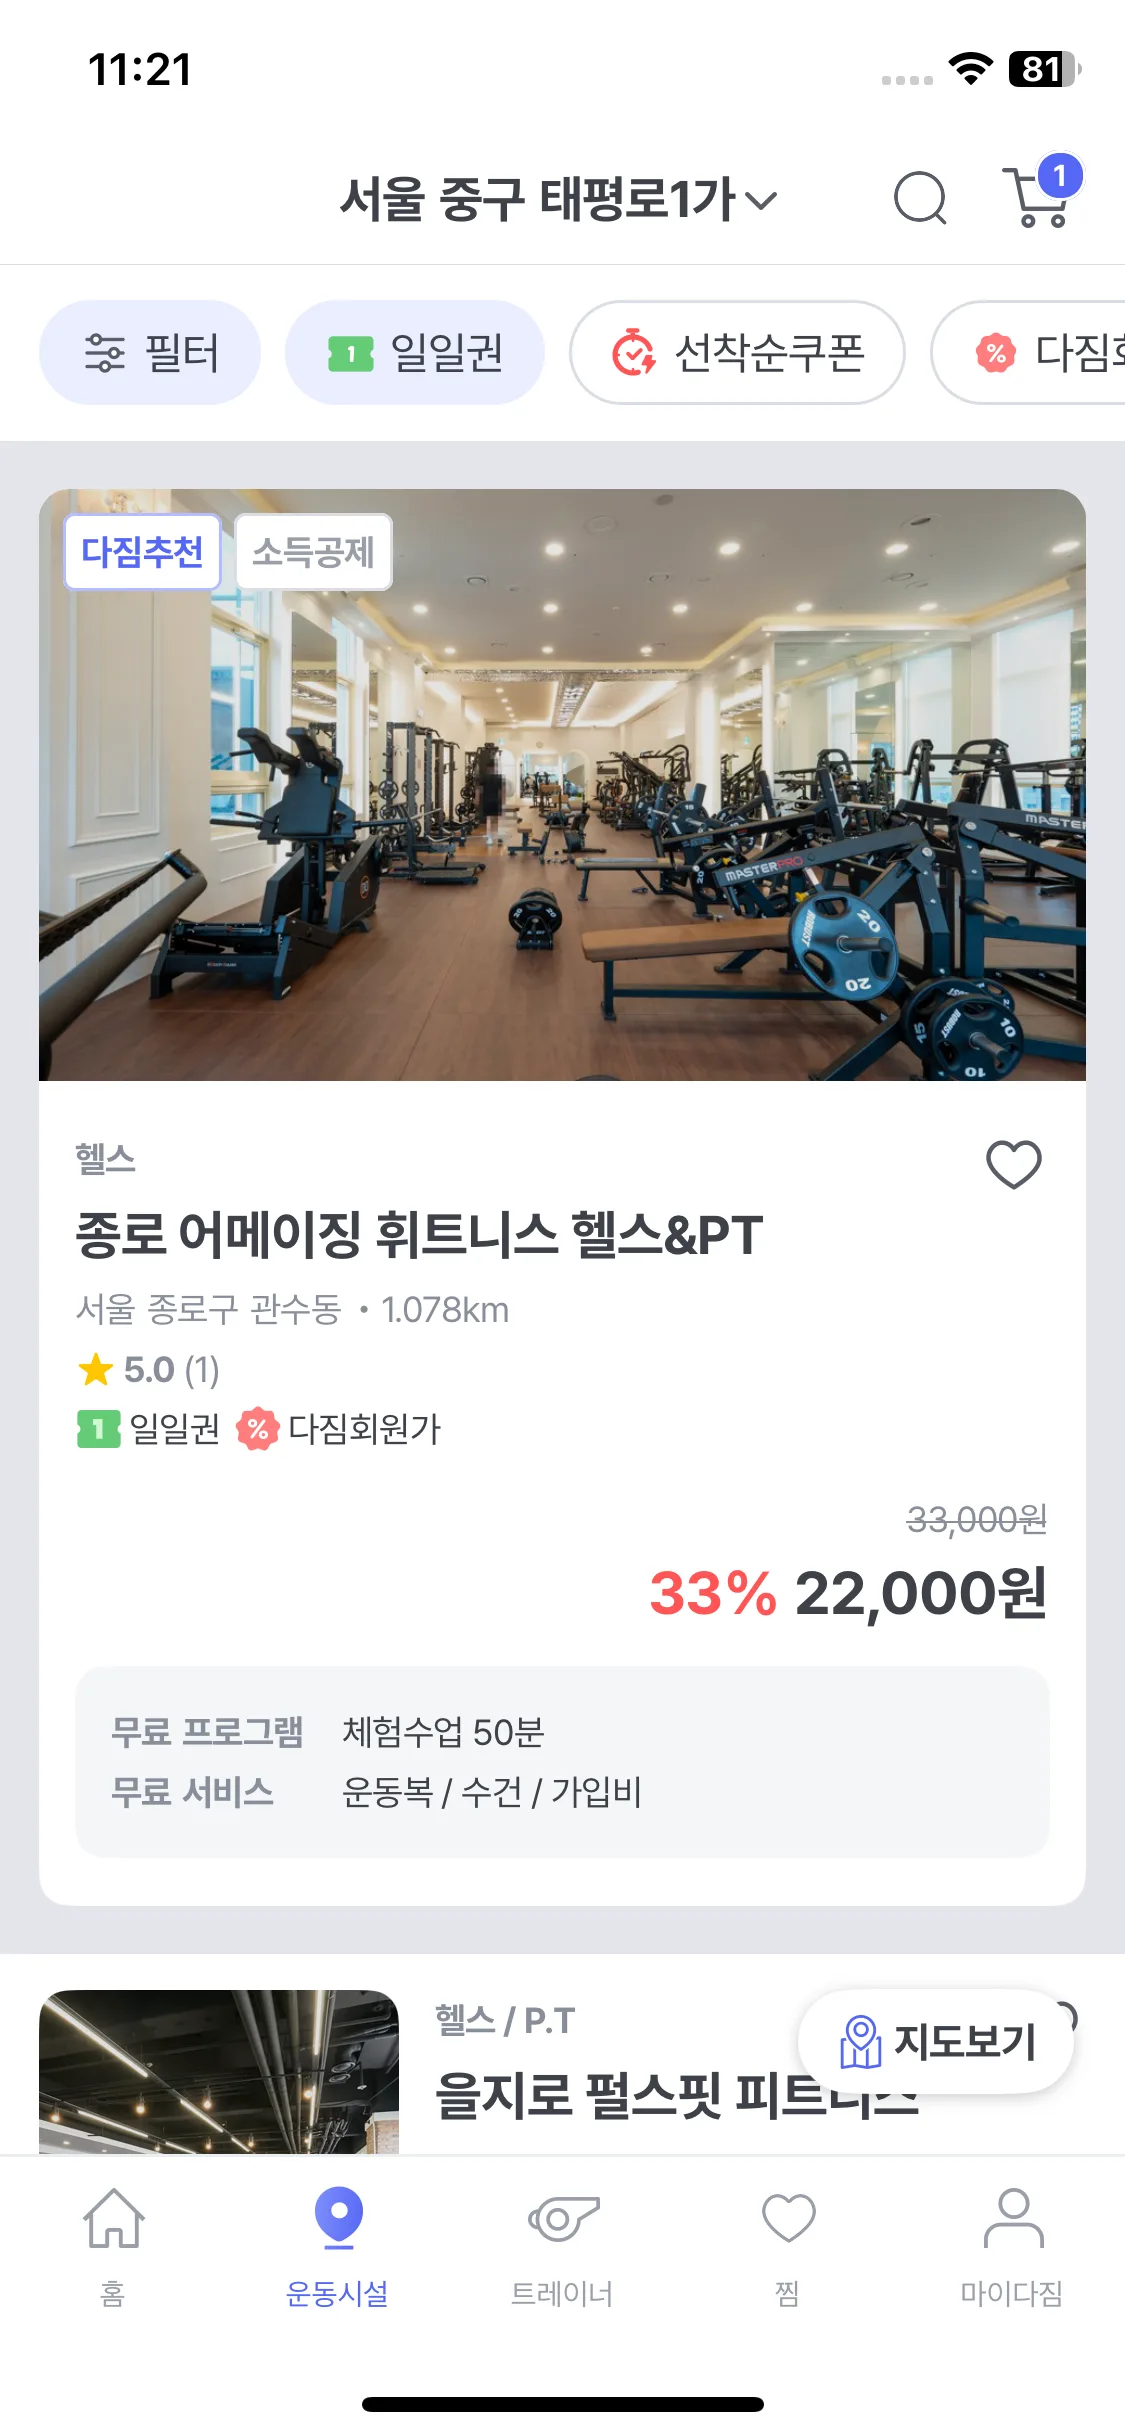Tap the heart on 종로 어메이징 휘트니스
Screen dimensions: 1125x2436
coord(1013,1164)
